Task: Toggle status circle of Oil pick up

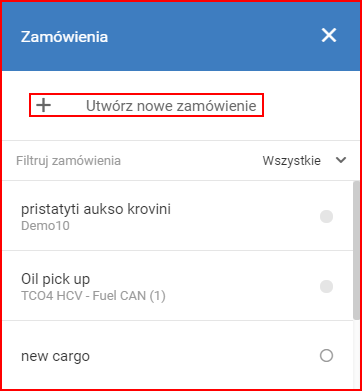Action: click(x=326, y=286)
